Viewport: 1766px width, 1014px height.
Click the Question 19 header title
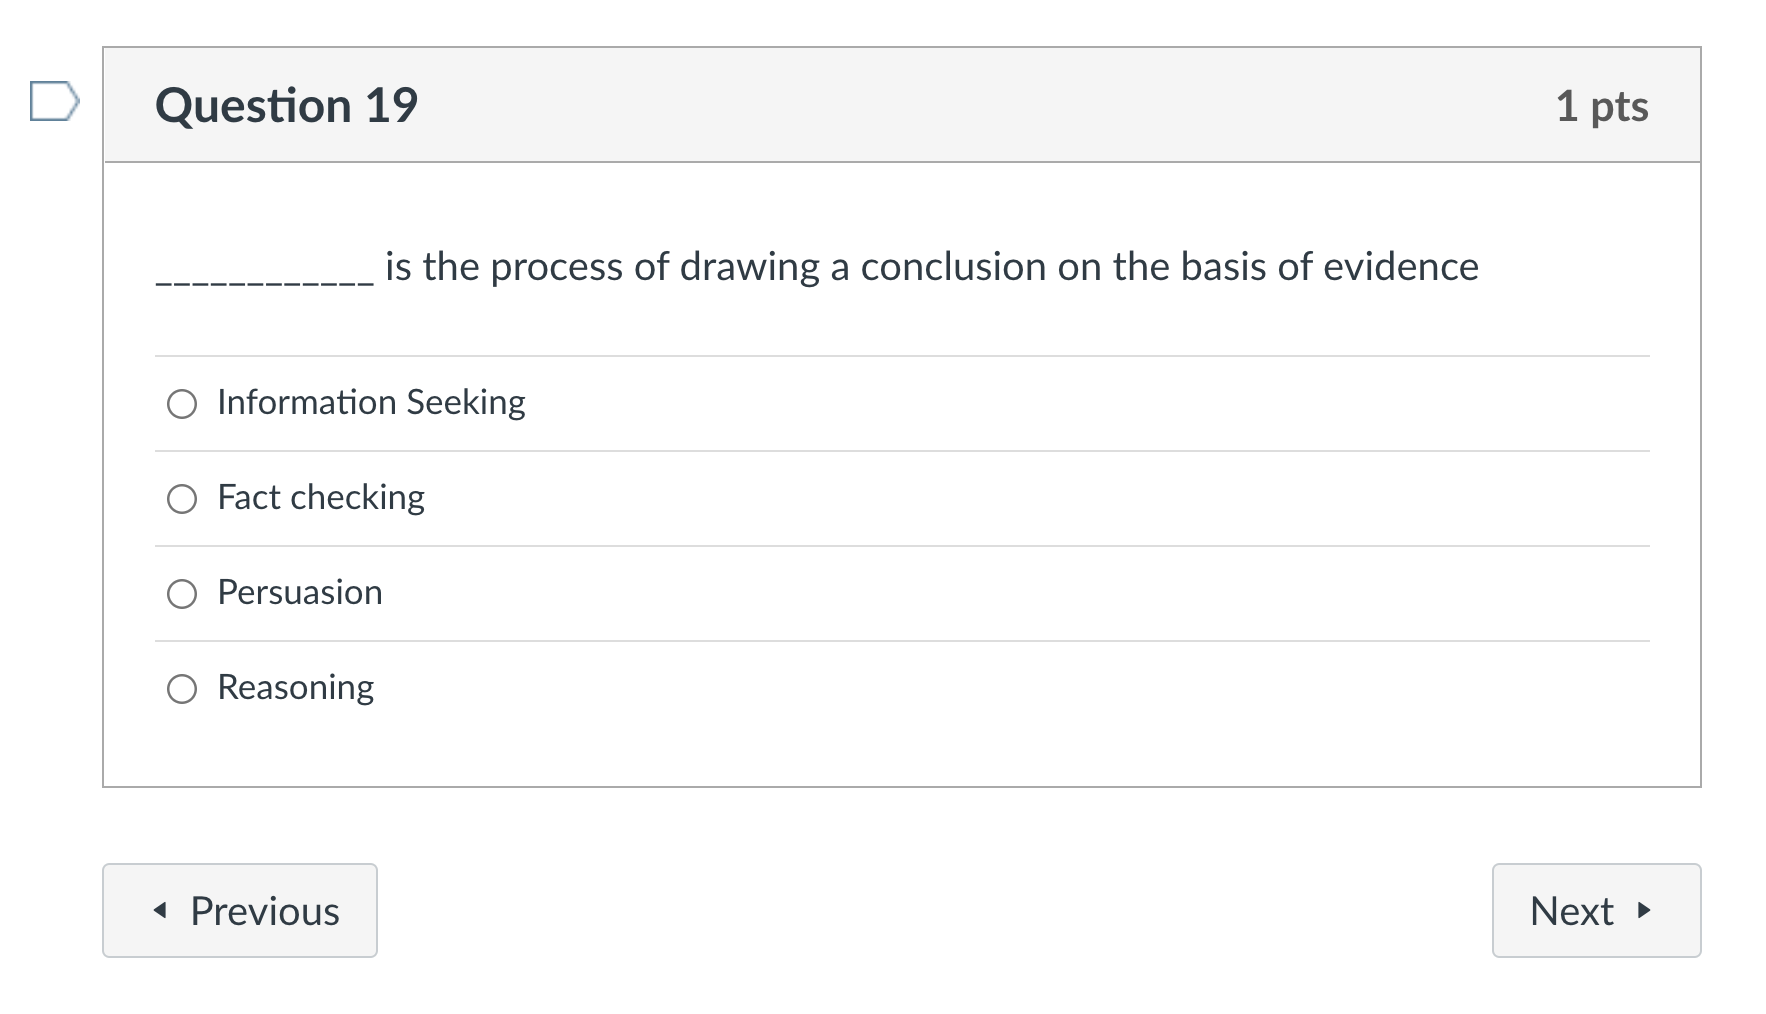click(x=287, y=104)
